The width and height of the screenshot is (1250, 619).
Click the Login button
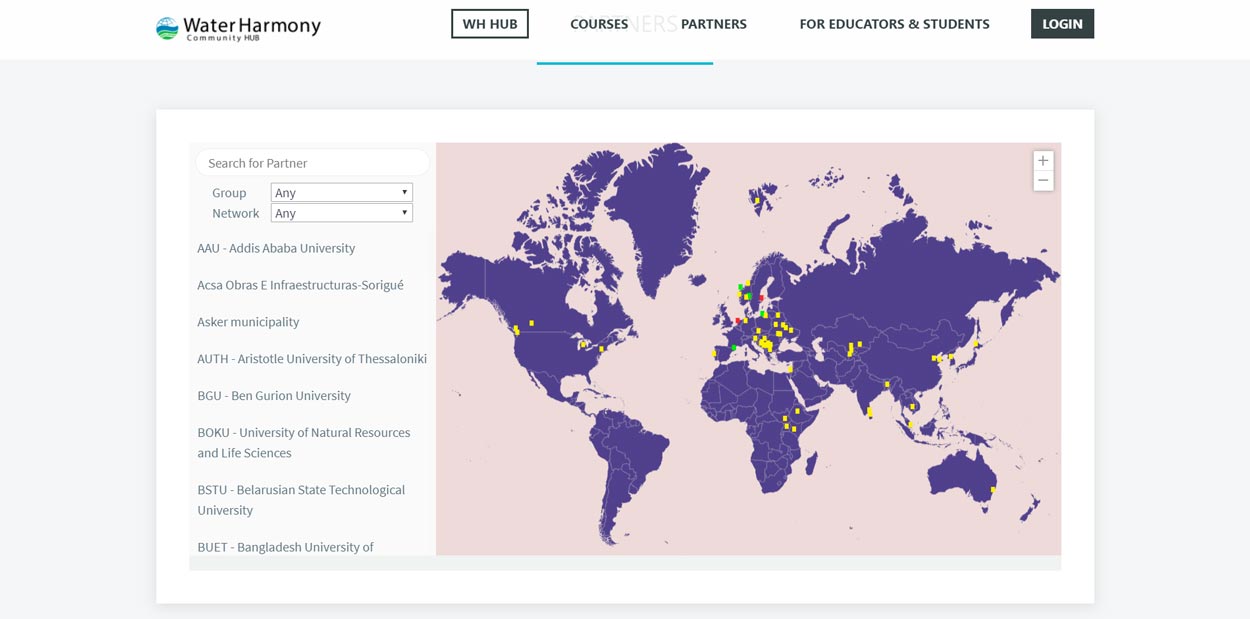click(x=1062, y=24)
